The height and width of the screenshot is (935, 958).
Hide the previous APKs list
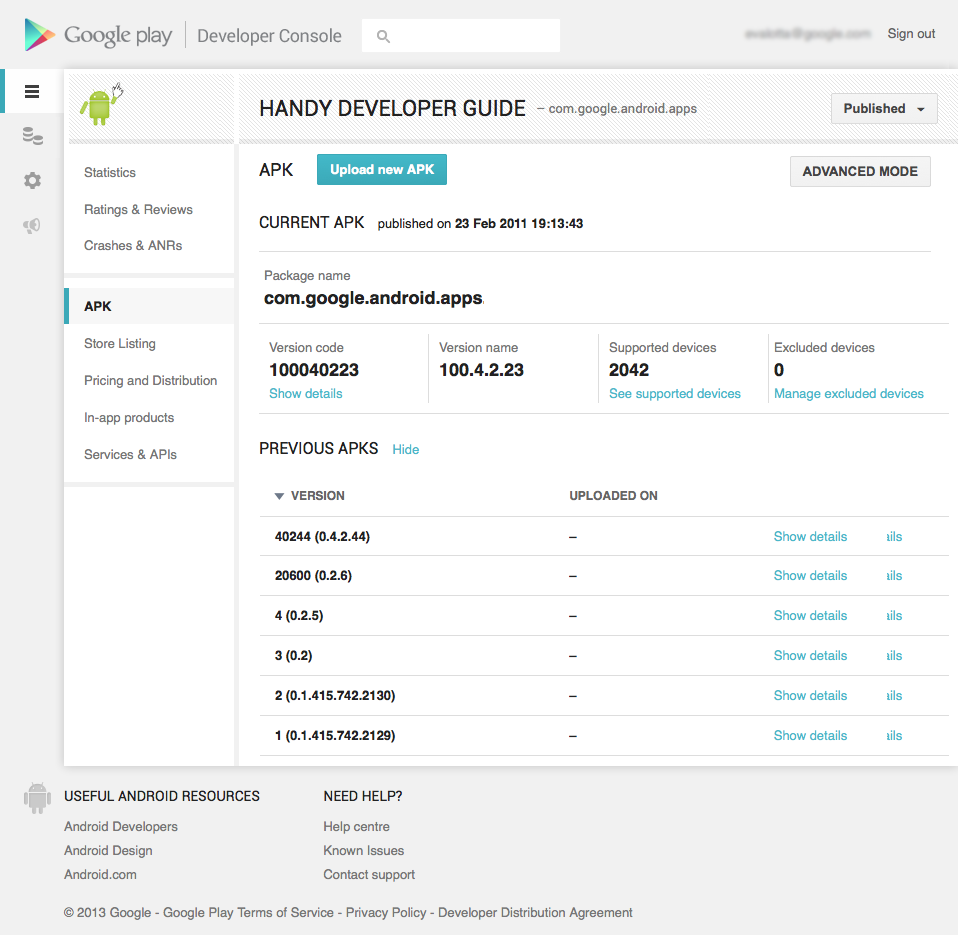406,450
